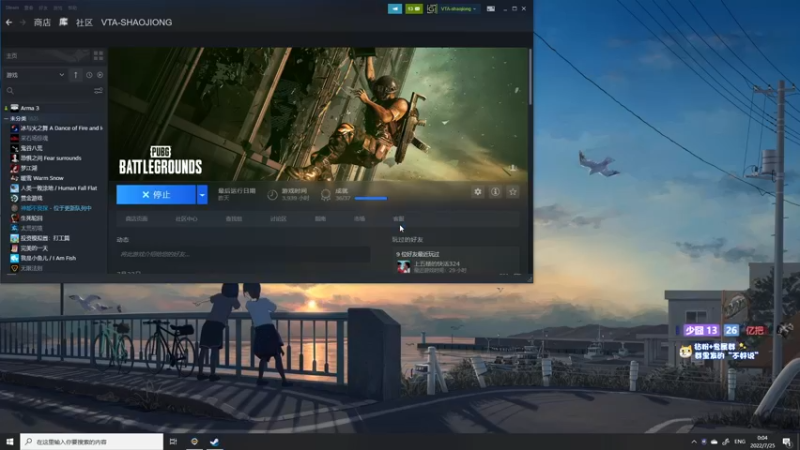Click the account avatar in title bar
The image size is (800, 450).
pyautogui.click(x=432, y=9)
